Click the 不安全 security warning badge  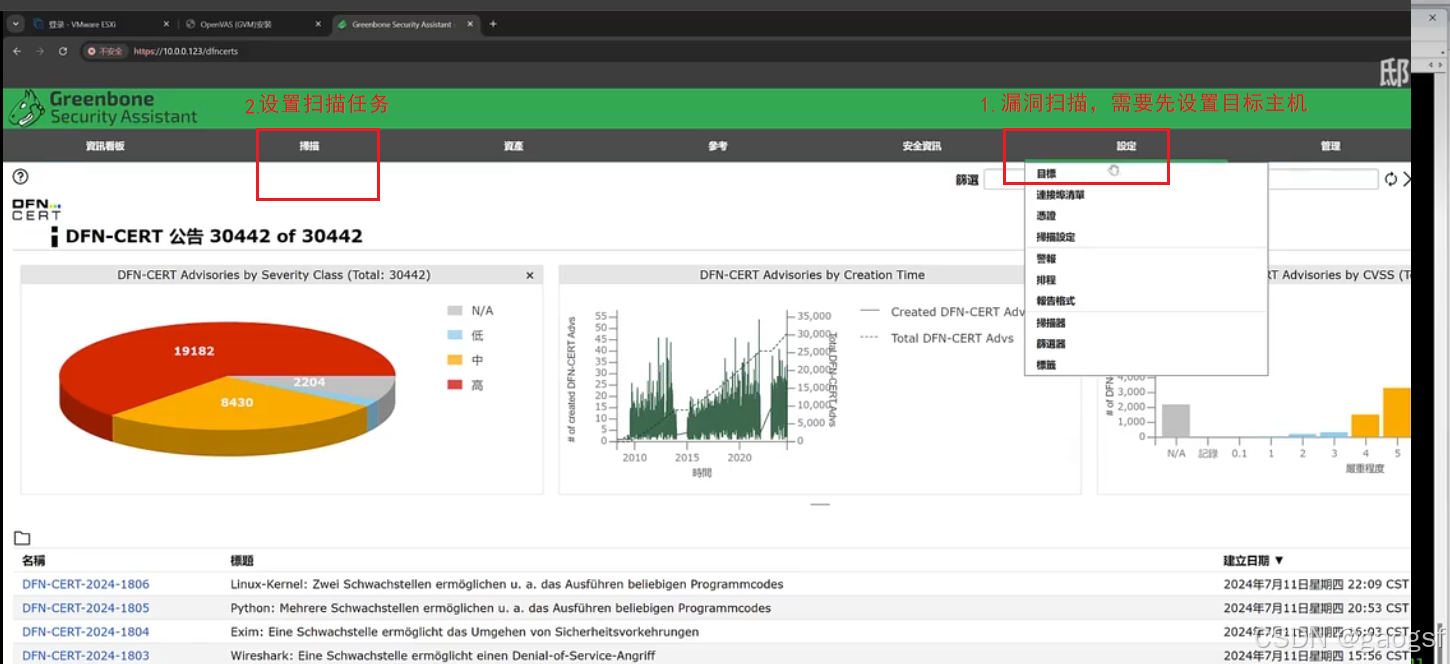point(104,51)
